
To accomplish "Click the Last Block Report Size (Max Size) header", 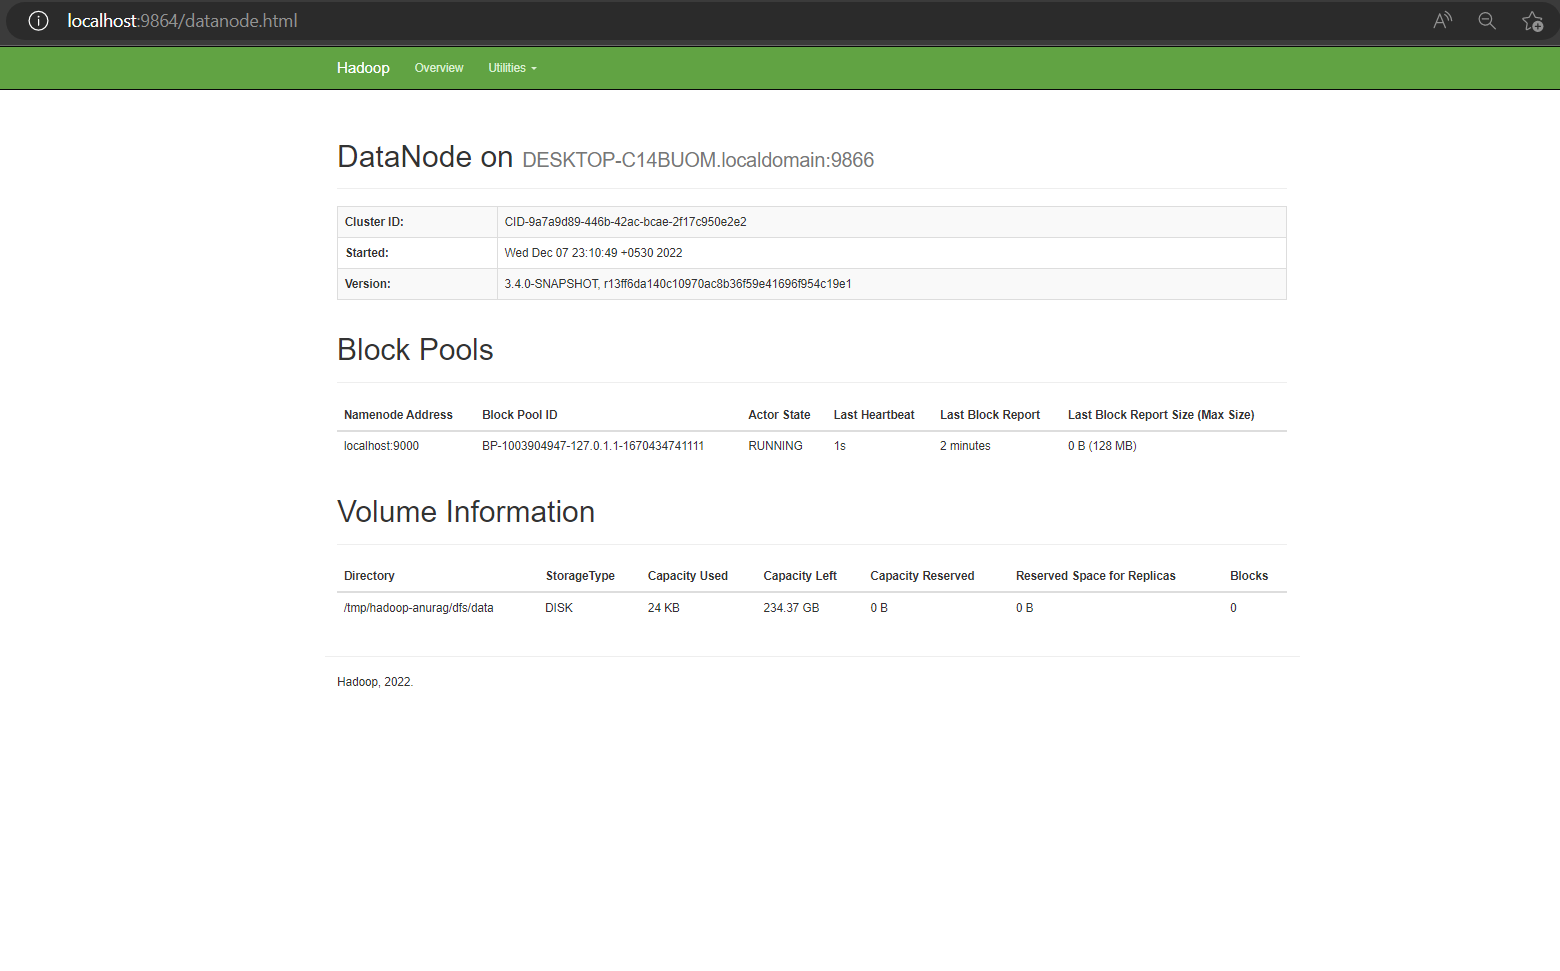I will [x=1161, y=415].
